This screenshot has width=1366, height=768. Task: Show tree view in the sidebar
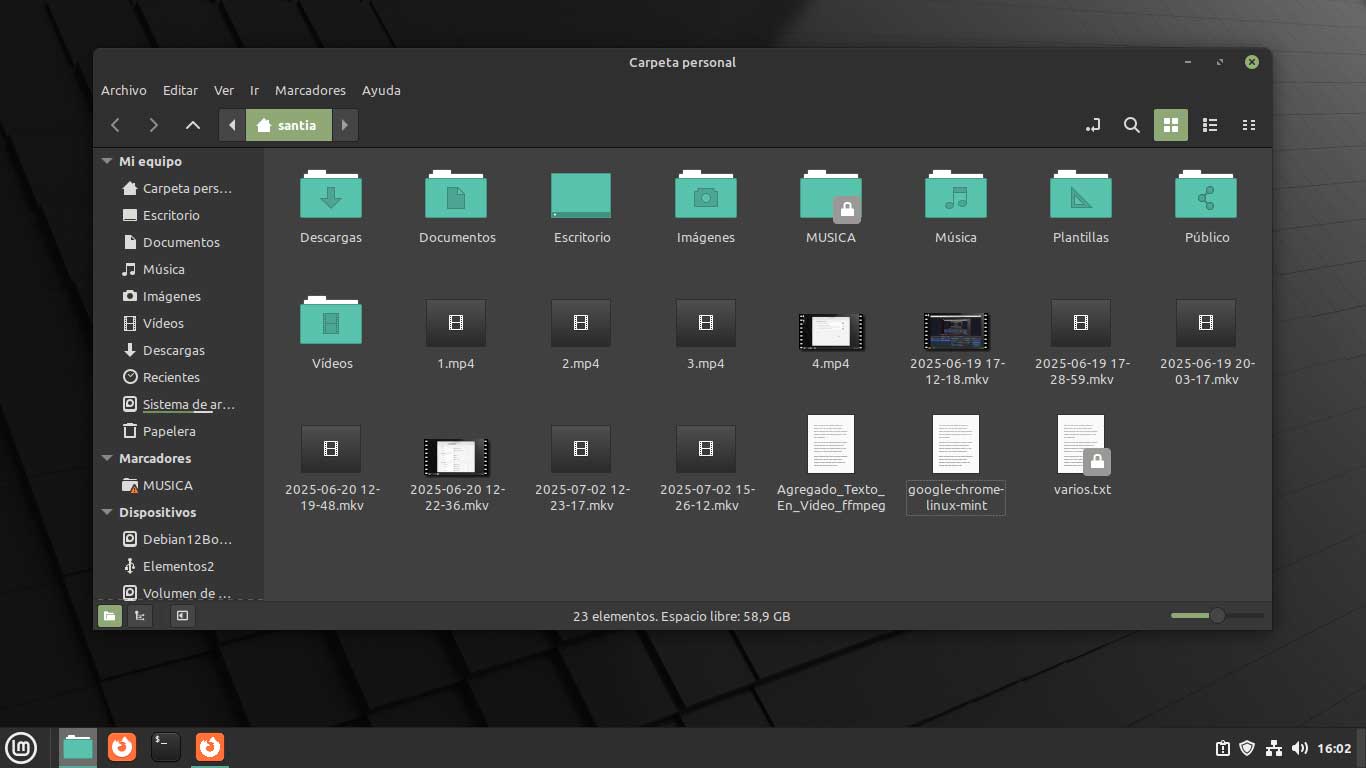(140, 616)
